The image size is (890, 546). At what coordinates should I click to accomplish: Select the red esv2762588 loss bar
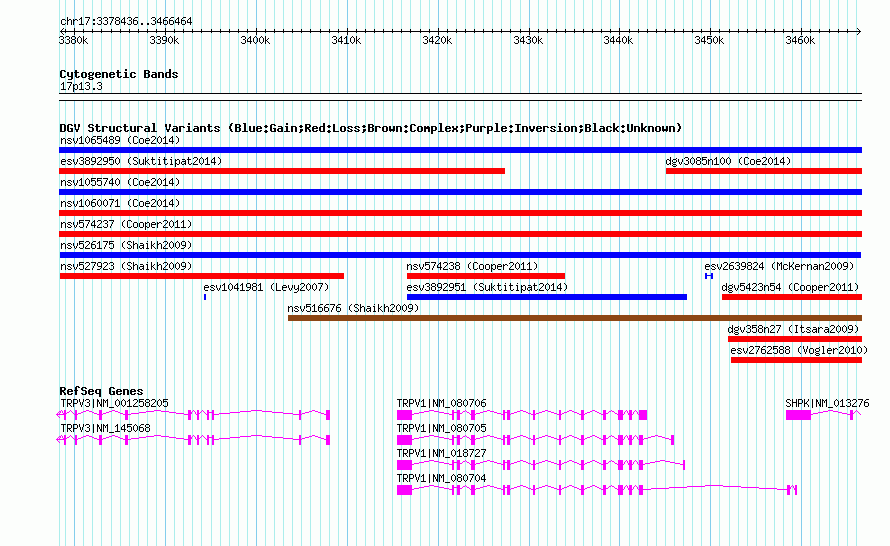796,360
